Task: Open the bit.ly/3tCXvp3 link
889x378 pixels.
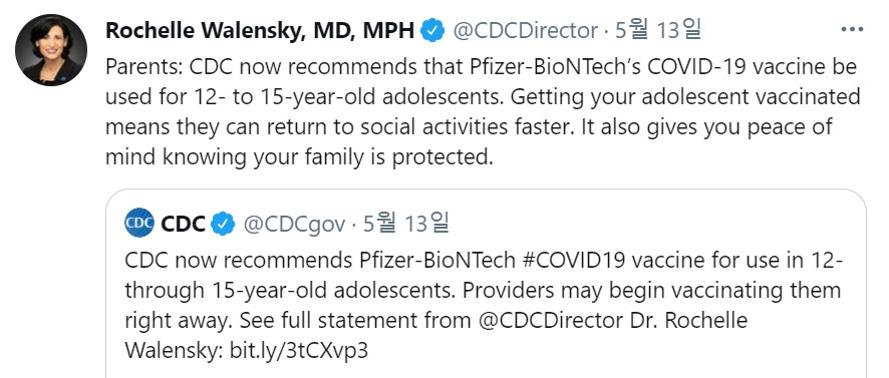Action: [299, 350]
